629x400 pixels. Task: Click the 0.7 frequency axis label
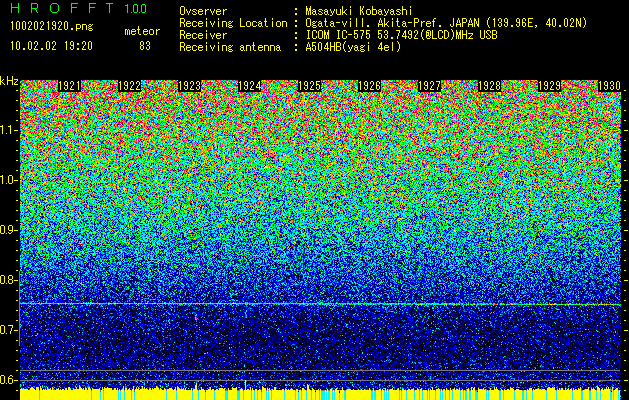(8, 330)
